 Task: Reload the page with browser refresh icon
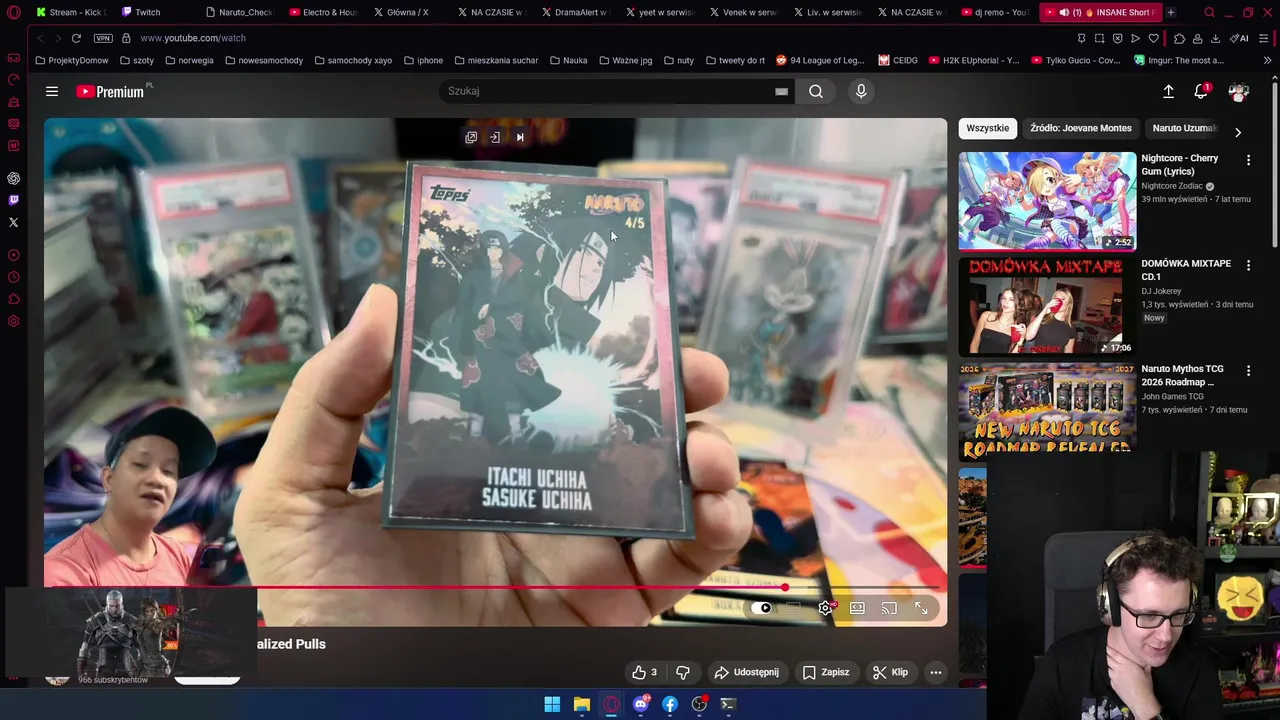76,38
